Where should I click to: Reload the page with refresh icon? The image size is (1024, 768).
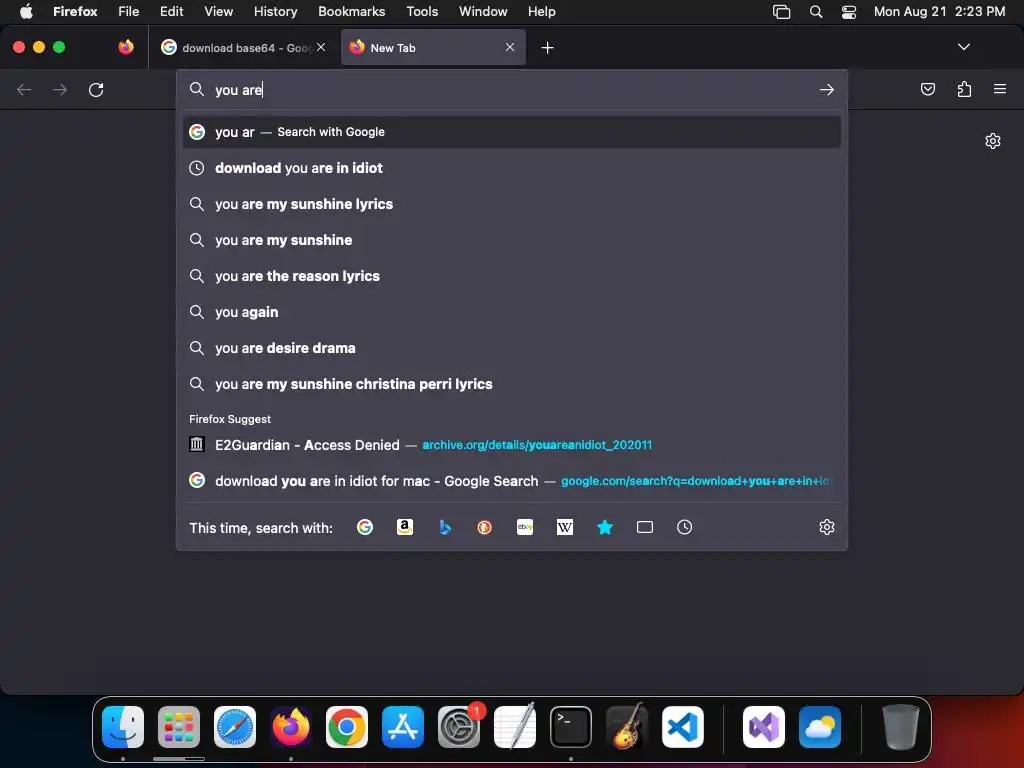tap(96, 89)
